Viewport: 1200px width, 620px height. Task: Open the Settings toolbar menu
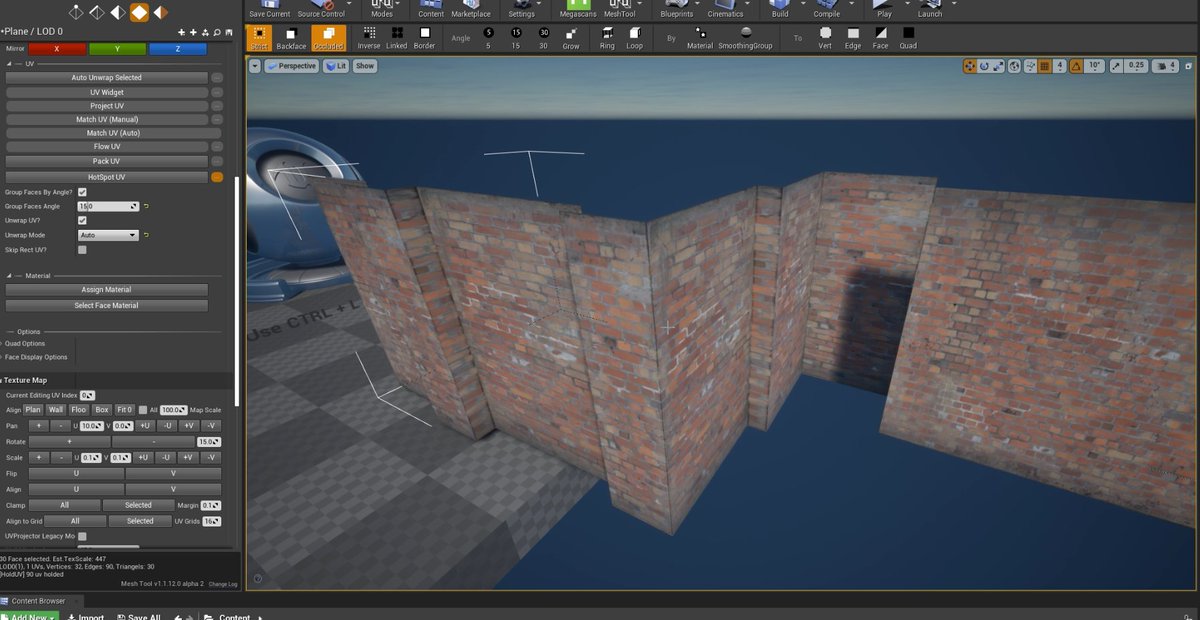tap(521, 9)
